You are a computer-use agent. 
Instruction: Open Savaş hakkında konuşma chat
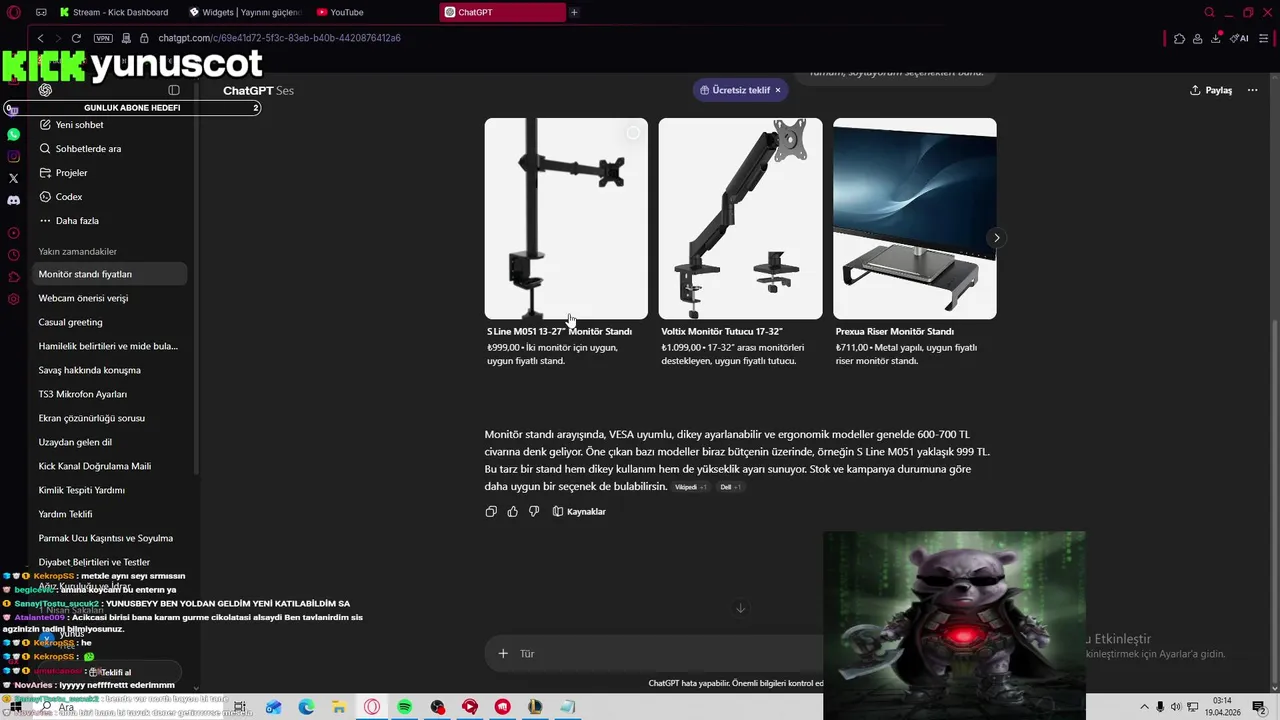[110, 370]
